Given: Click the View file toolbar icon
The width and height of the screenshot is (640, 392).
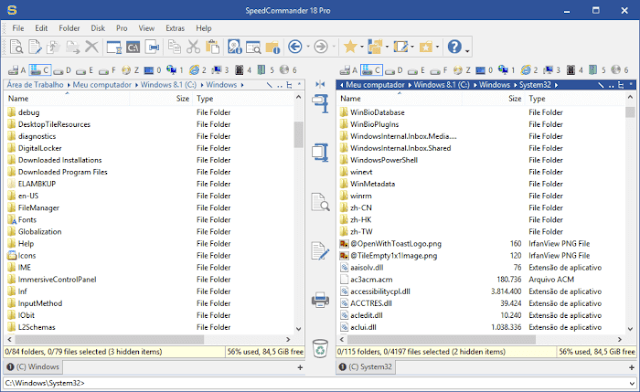Looking at the screenshot, I should (16, 47).
